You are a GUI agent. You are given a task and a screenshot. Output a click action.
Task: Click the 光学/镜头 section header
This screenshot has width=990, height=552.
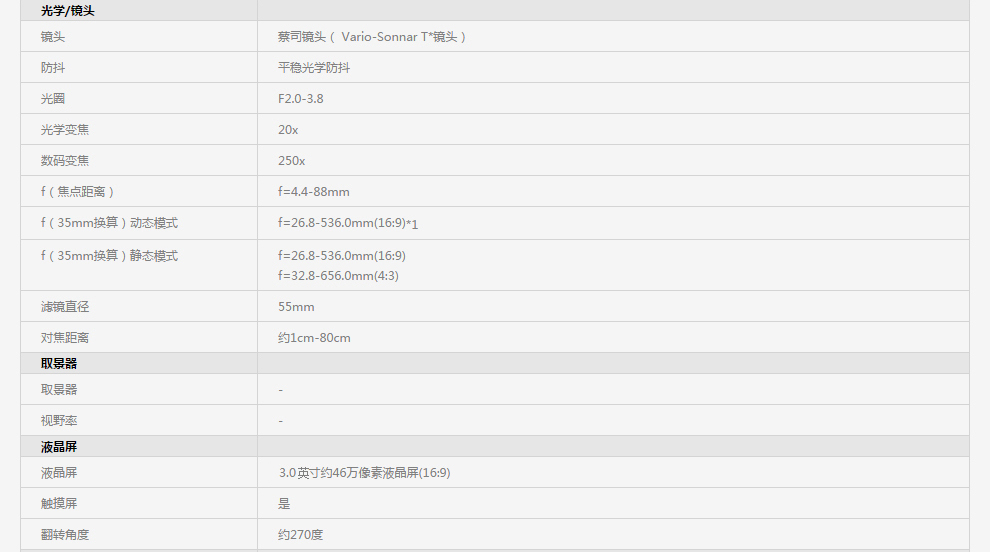point(68,11)
